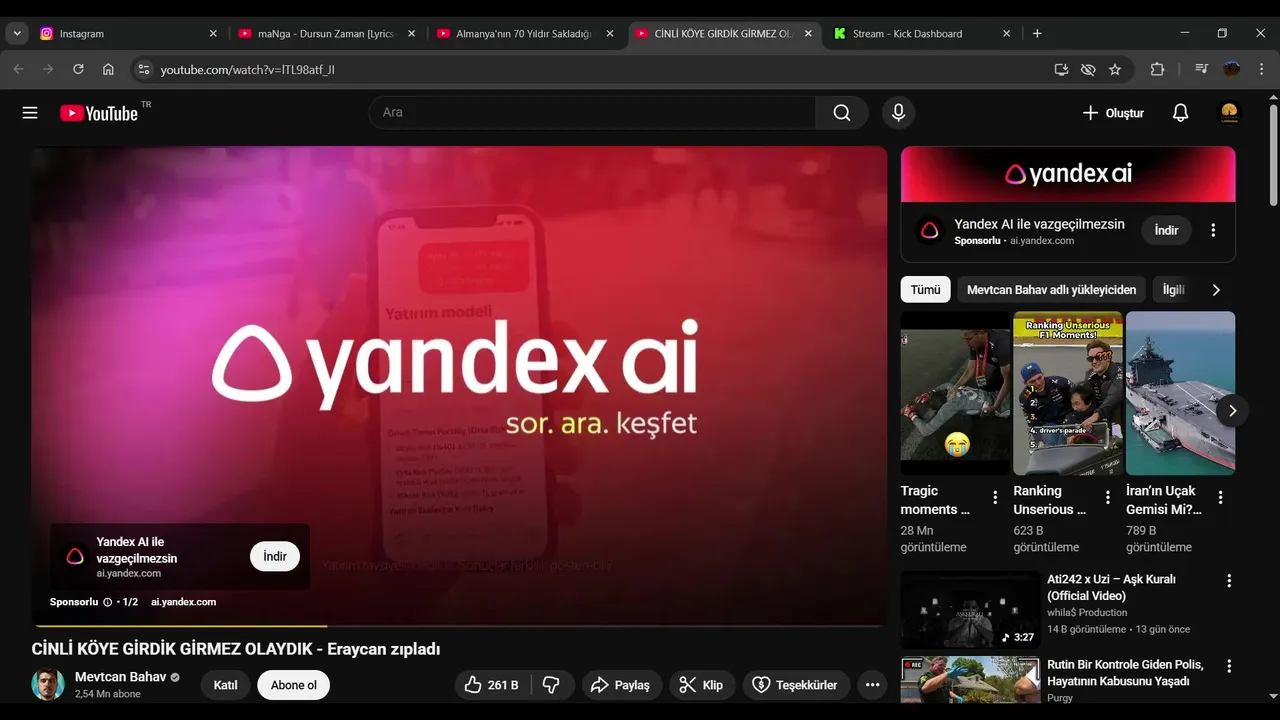This screenshot has width=1280, height=720.
Task: Open the account avatar menu
Action: pos(1230,113)
